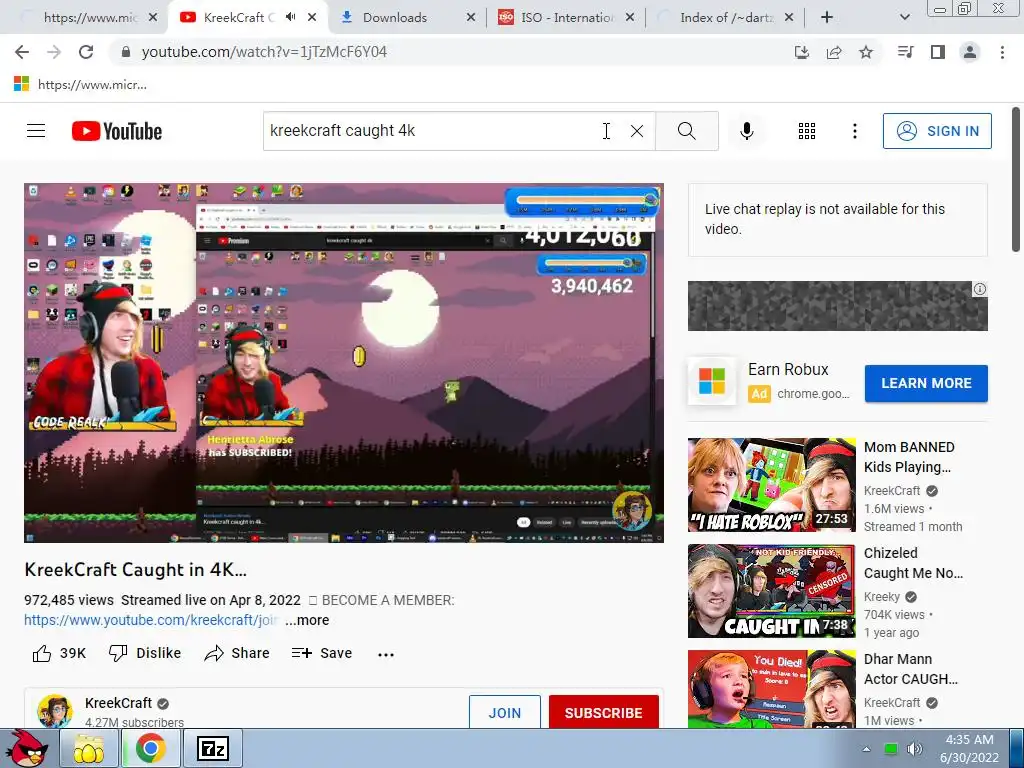Open Mom BANNED Kids Playing title
The height and width of the screenshot is (768, 1024).
(909, 457)
